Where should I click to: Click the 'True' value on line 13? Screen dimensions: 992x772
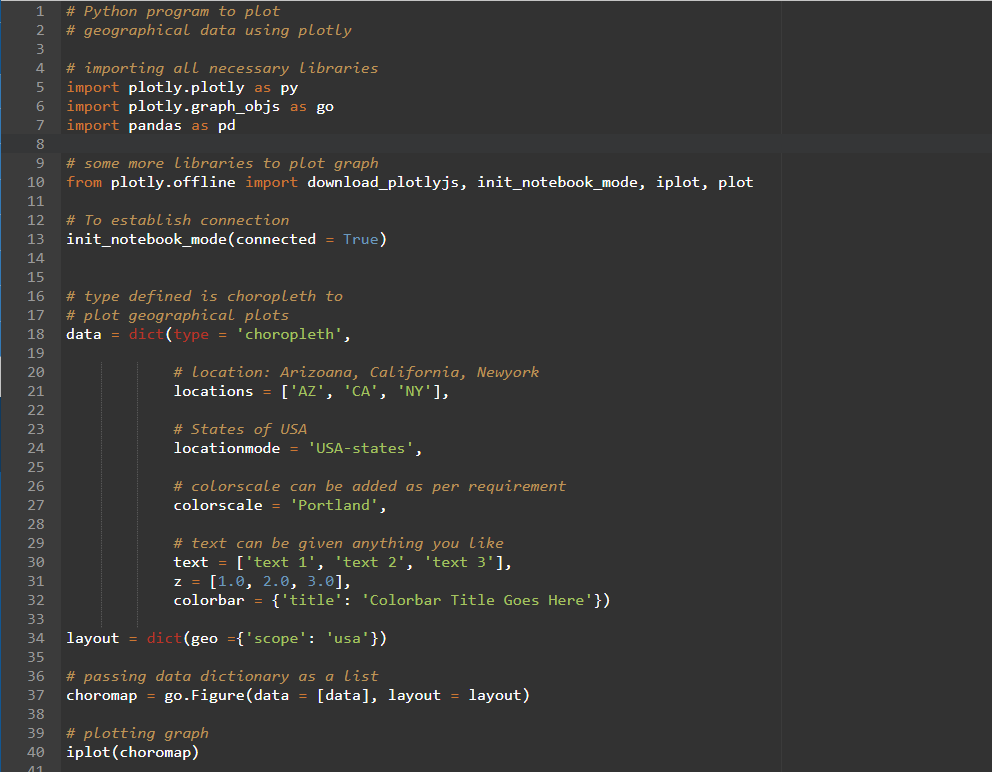[361, 239]
